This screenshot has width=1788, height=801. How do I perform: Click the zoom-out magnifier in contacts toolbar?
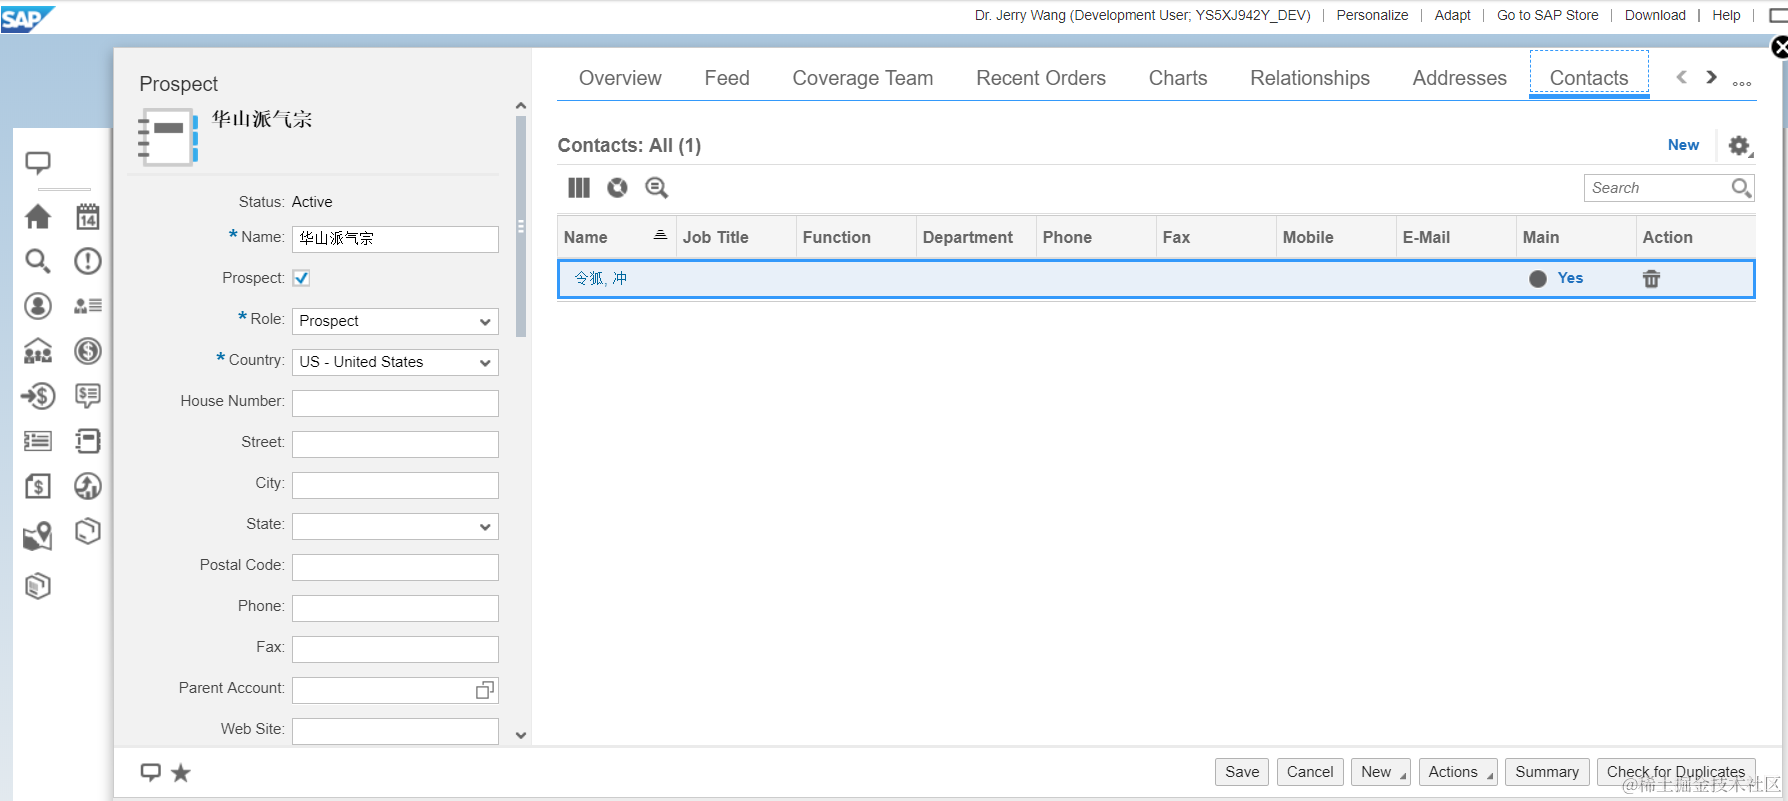657,188
